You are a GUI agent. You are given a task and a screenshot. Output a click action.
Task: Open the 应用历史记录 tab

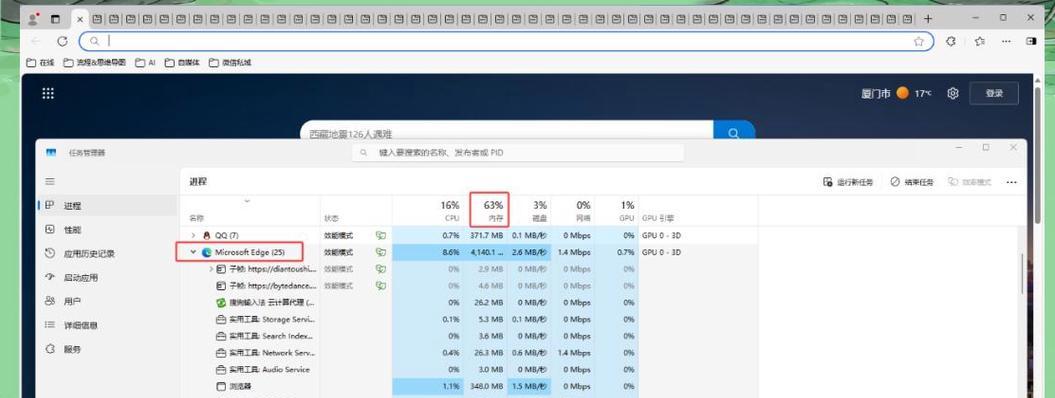click(108, 253)
